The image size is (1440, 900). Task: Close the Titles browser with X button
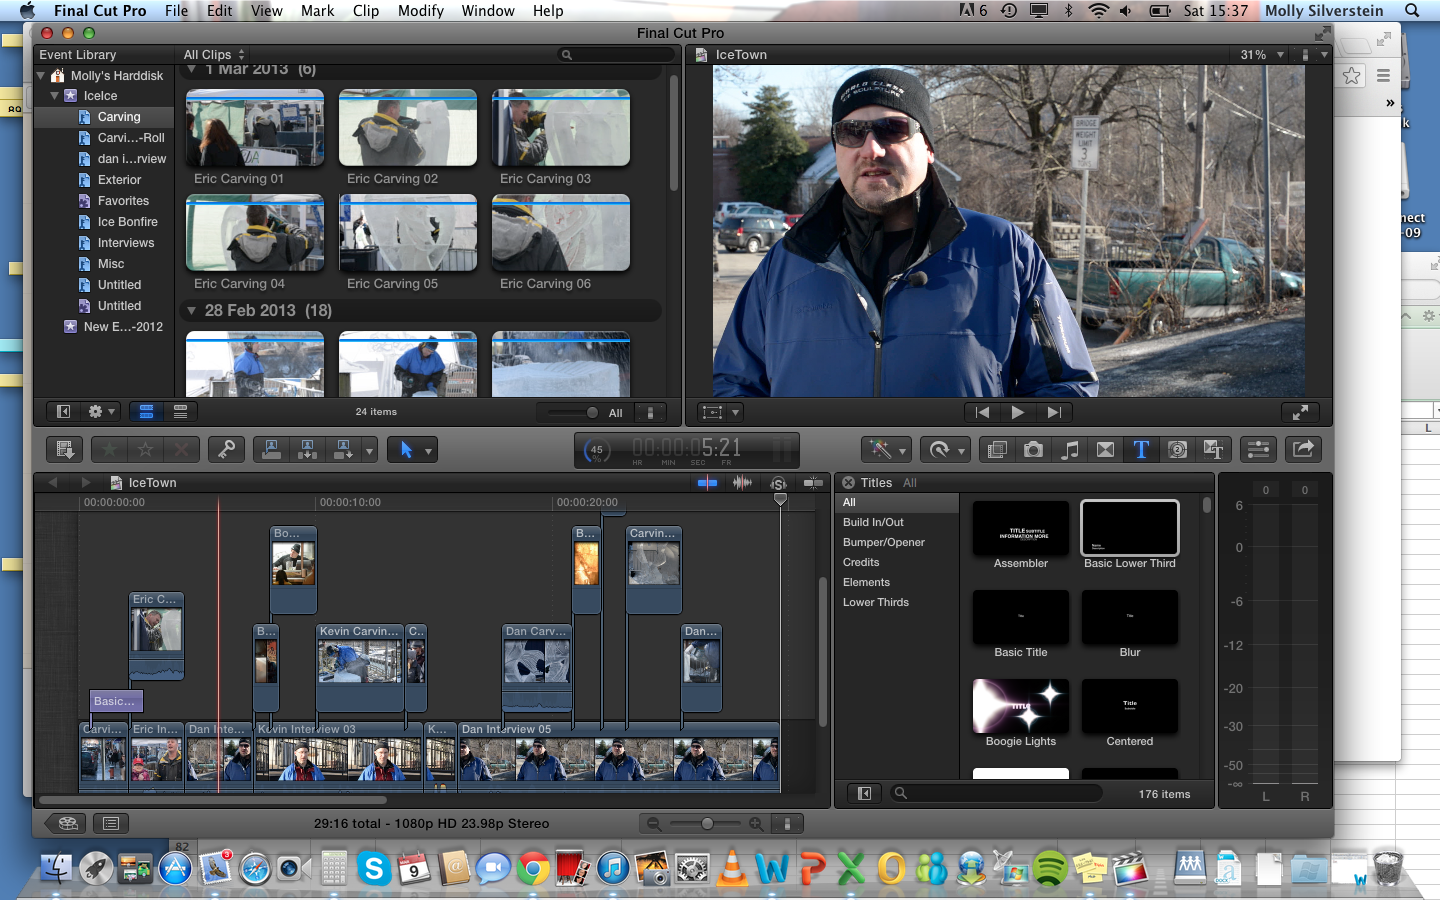(848, 483)
